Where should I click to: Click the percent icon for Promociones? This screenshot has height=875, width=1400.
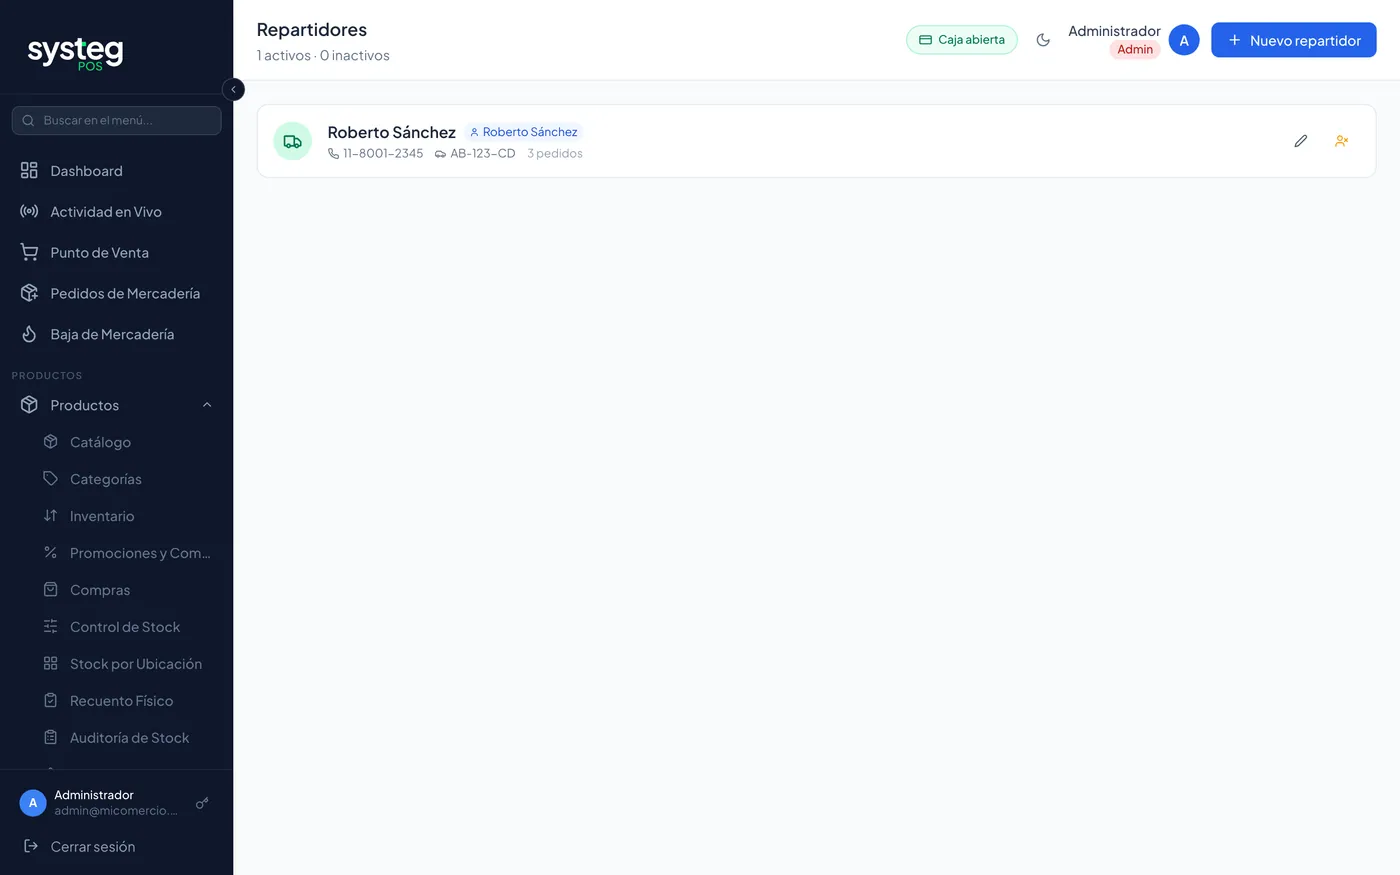[x=50, y=553]
